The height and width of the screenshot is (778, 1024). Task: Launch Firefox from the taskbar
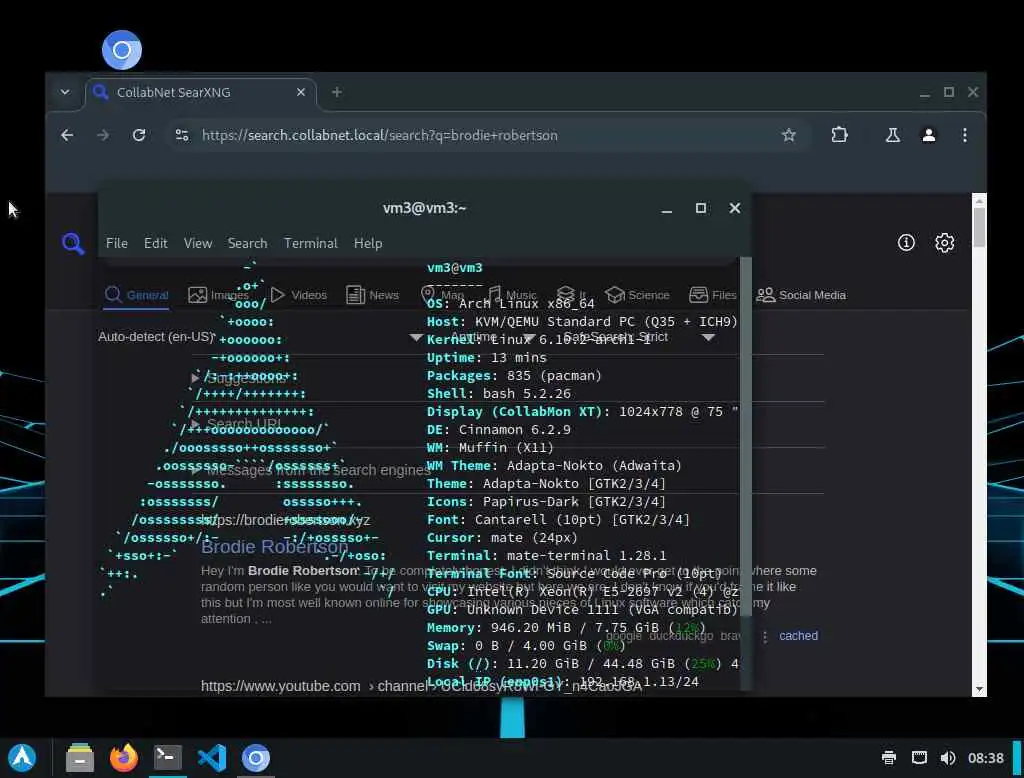pyautogui.click(x=123, y=758)
